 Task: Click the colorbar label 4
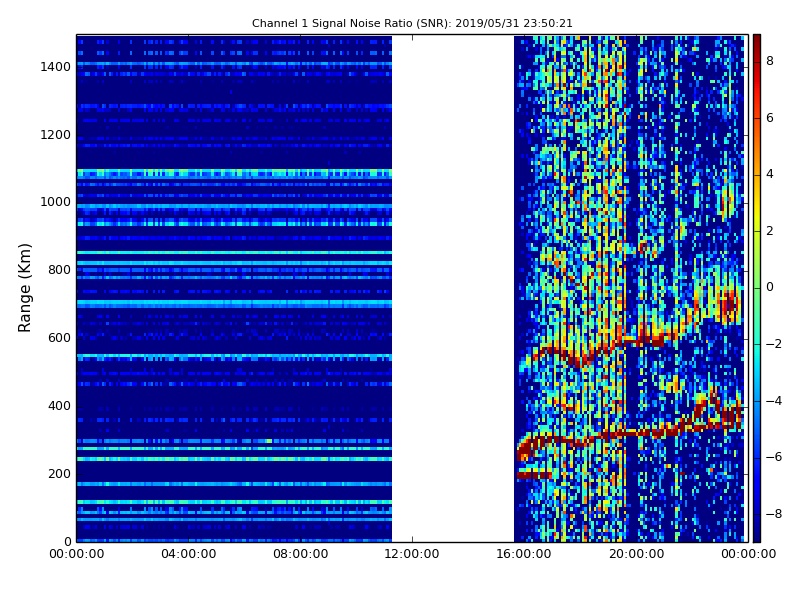point(770,174)
